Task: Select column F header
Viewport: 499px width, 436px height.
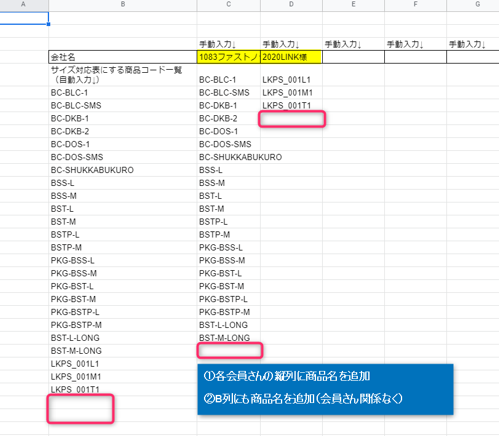Action: click(415, 5)
